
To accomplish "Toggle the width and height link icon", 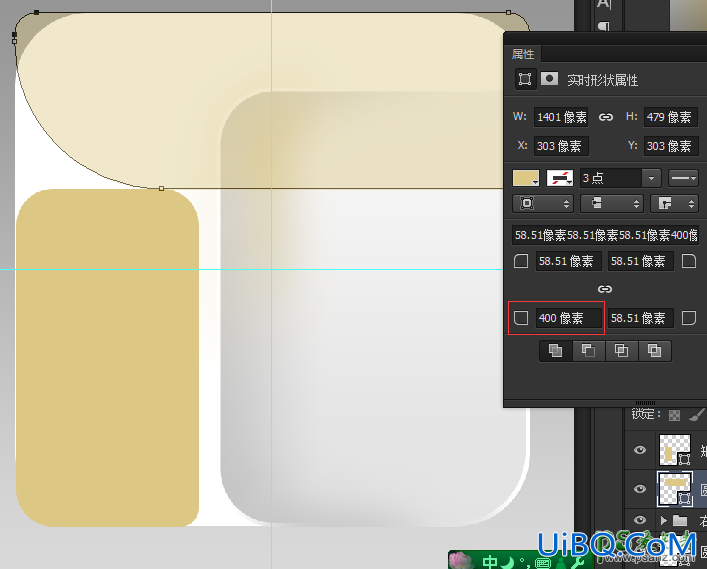I will pyautogui.click(x=606, y=117).
